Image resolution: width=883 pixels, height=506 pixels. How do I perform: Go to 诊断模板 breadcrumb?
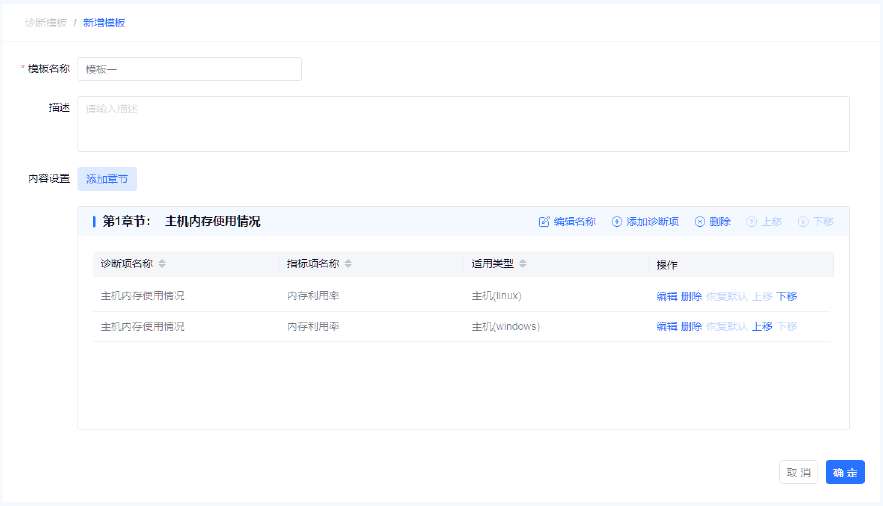[45, 22]
